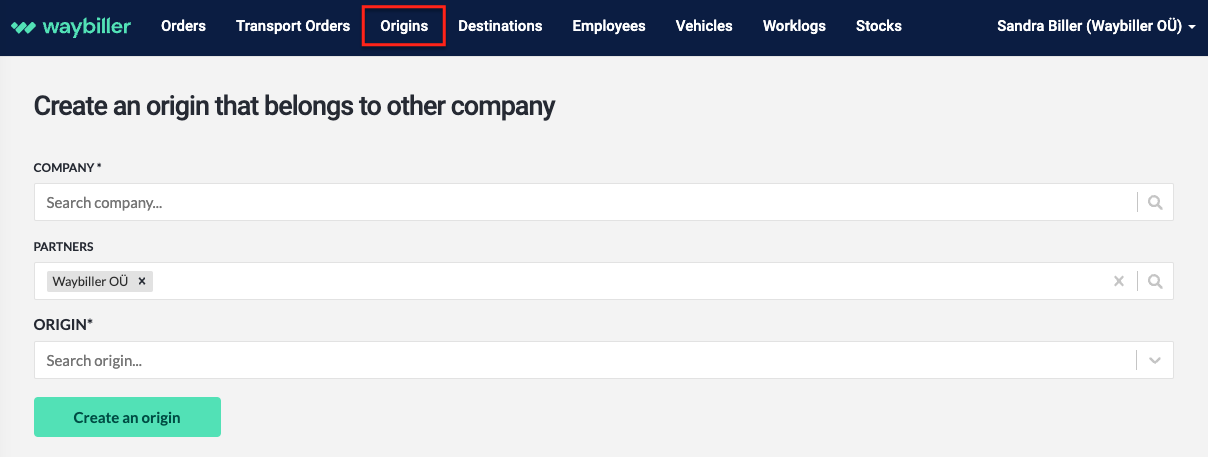1208x457 pixels.
Task: Select the Origins tab
Action: pyautogui.click(x=404, y=26)
